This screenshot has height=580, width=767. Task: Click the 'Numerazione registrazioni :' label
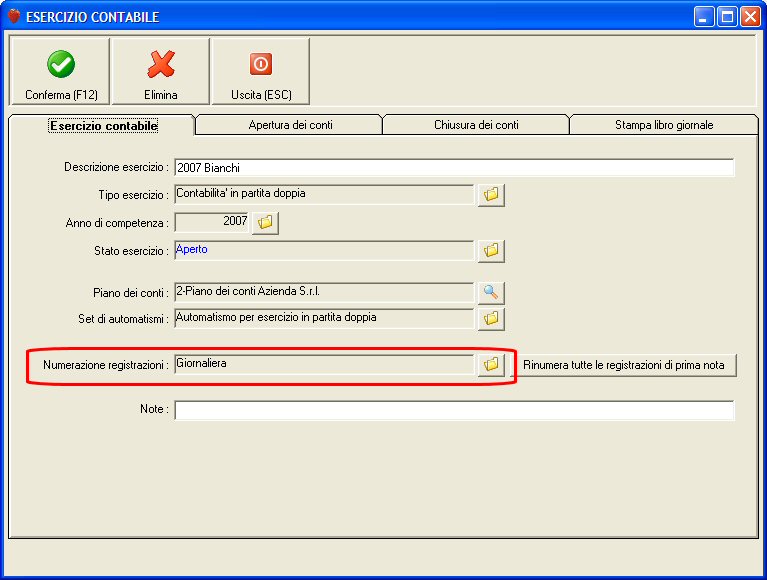pyautogui.click(x=106, y=365)
